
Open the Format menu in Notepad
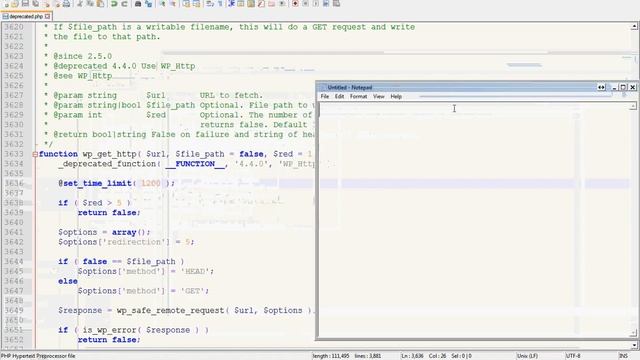pos(358,96)
